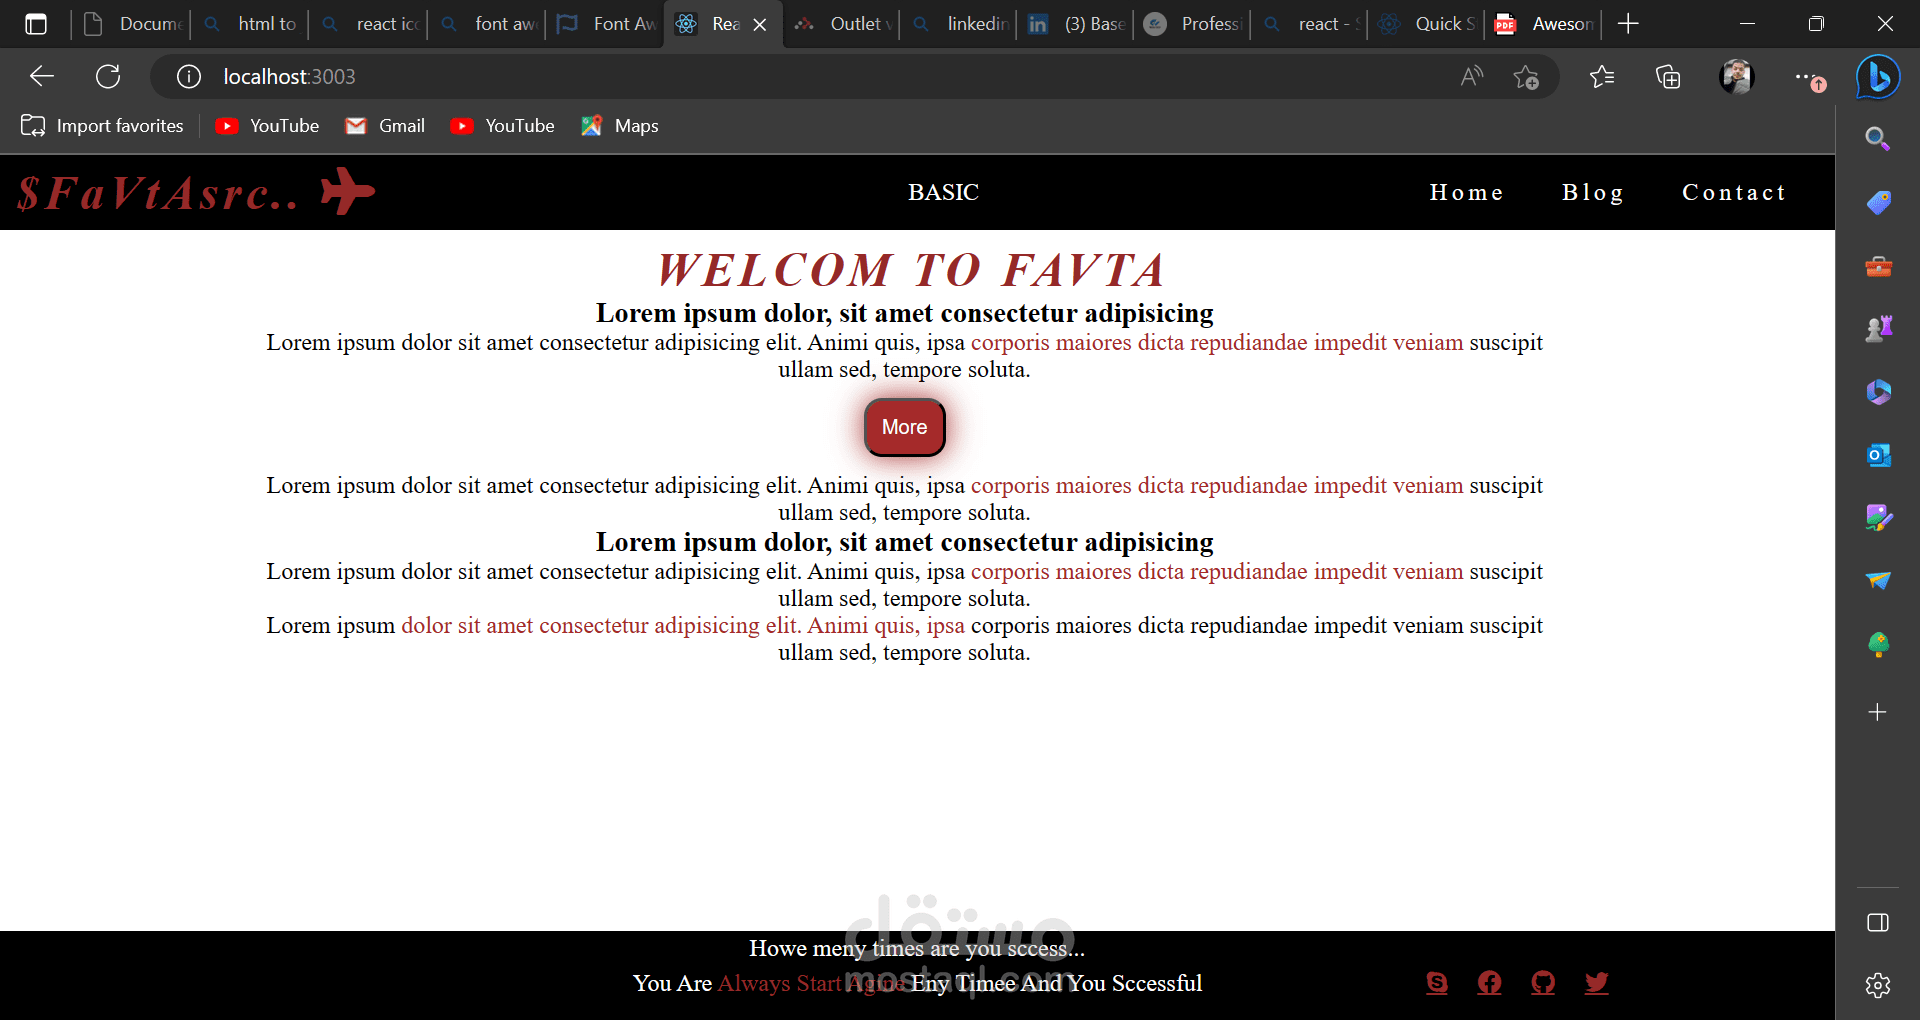Open the Microsoft 365 sidebar icon
Screen dimensions: 1920x1020
(1878, 391)
